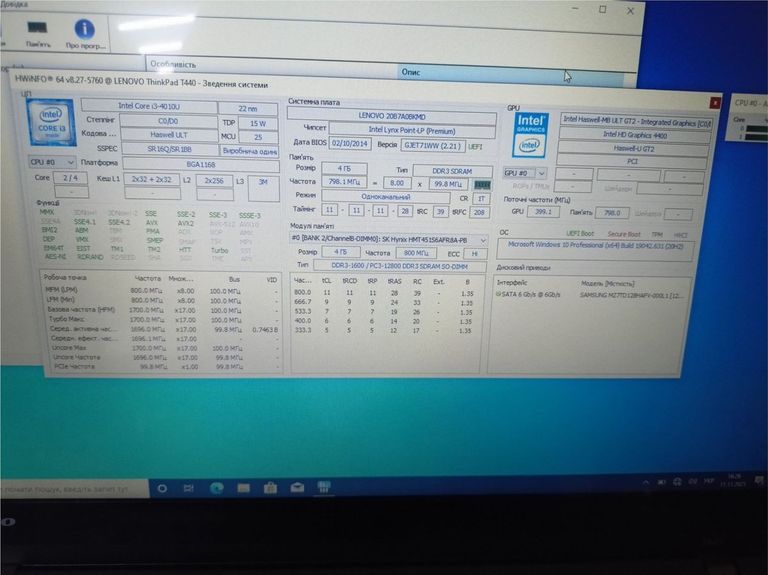The height and width of the screenshot is (575, 768).
Task: Open Microsoft Store taskbar icon
Action: [x=270, y=488]
